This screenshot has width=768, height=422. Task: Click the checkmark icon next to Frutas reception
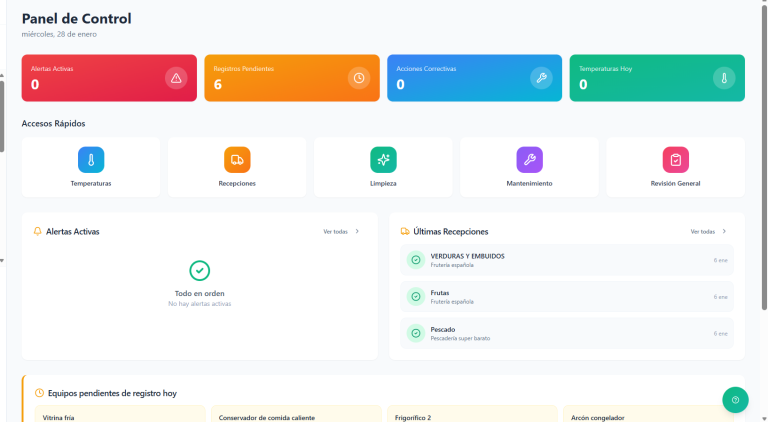tap(414, 297)
